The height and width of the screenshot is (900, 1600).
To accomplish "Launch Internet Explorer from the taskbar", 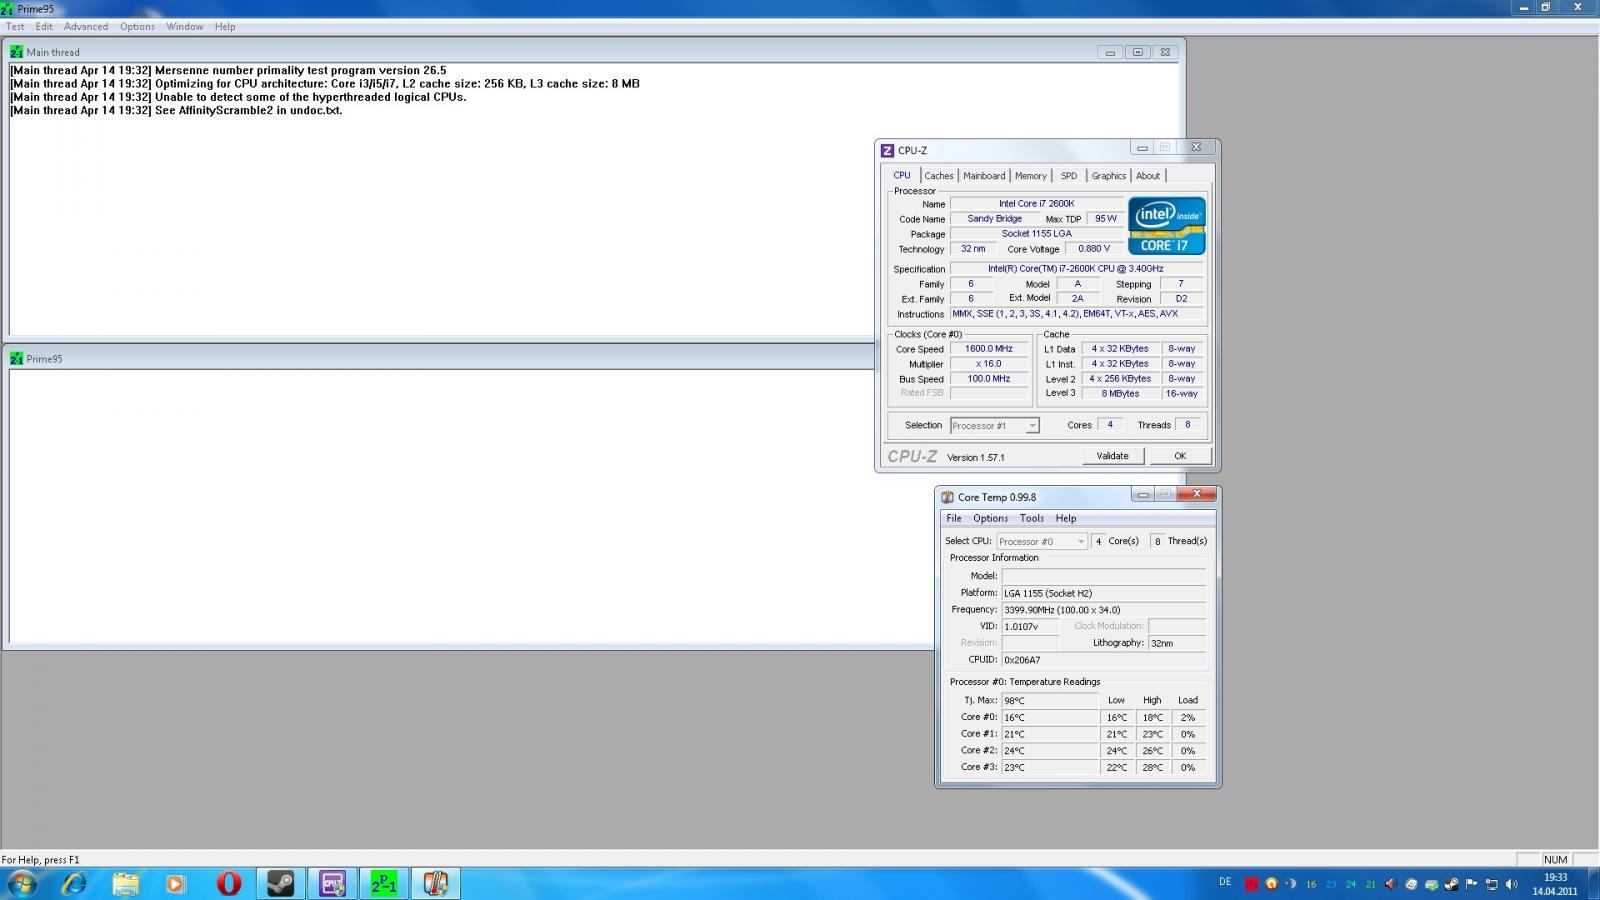I will pos(74,884).
